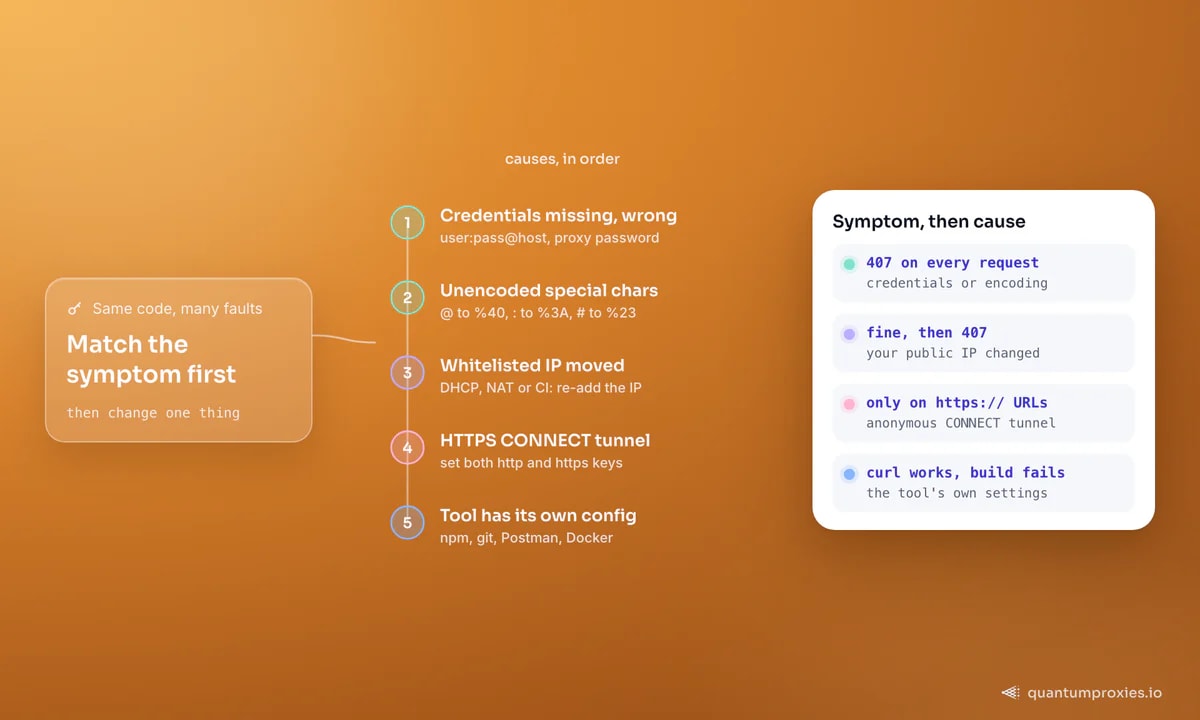Click the key icon beside Same code, many faults

74,309
